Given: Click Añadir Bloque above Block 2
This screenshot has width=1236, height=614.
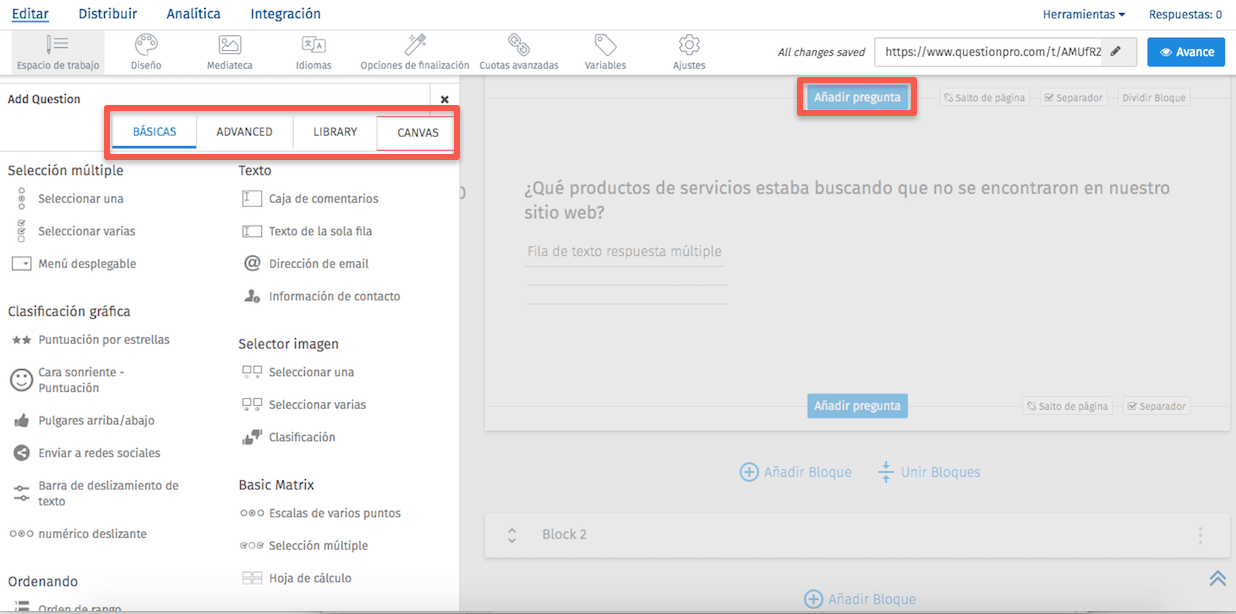Looking at the screenshot, I should 796,472.
